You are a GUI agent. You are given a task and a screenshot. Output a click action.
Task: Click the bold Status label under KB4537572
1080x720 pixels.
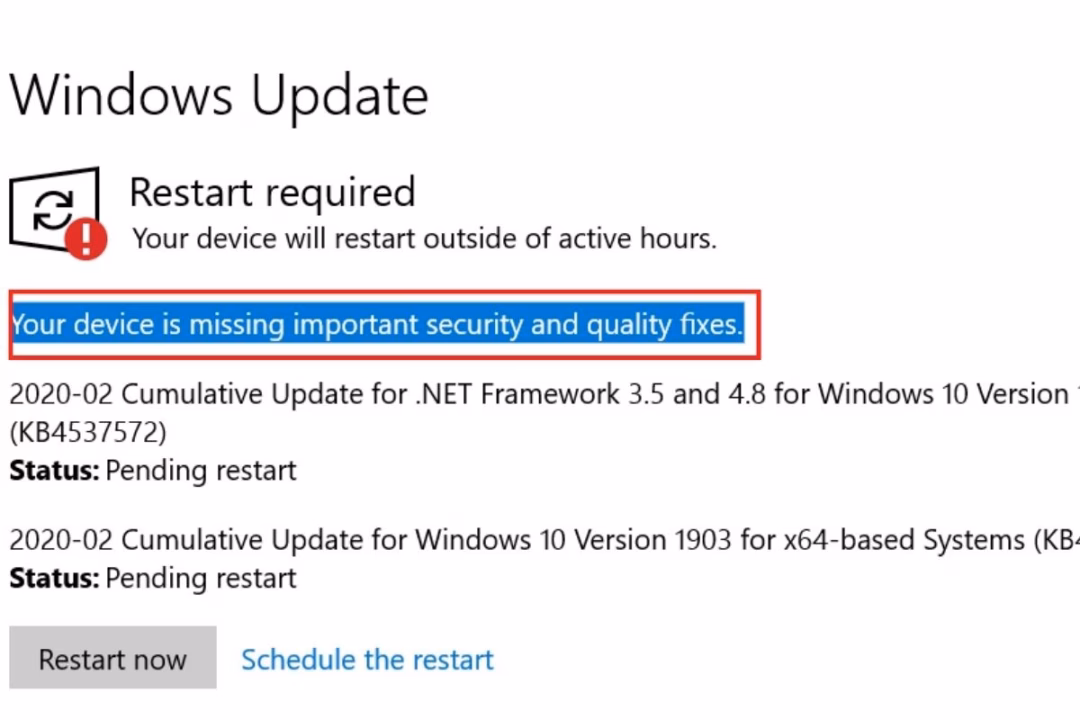(54, 470)
